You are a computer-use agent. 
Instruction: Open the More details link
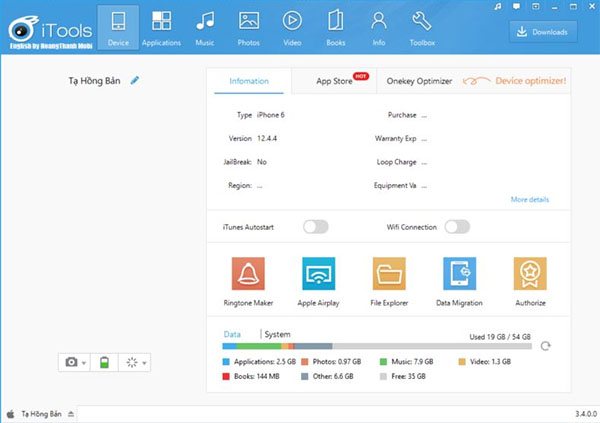click(x=529, y=200)
